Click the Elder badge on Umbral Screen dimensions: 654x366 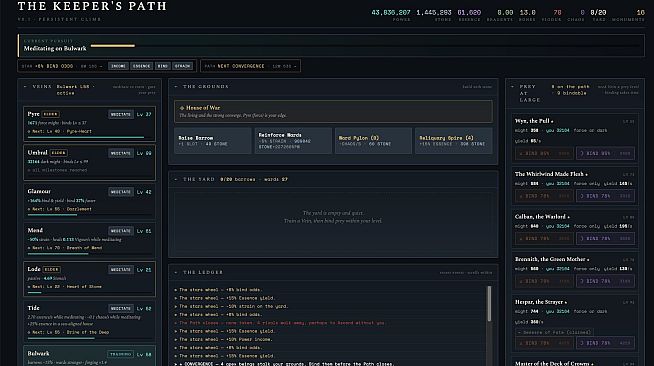[58, 153]
